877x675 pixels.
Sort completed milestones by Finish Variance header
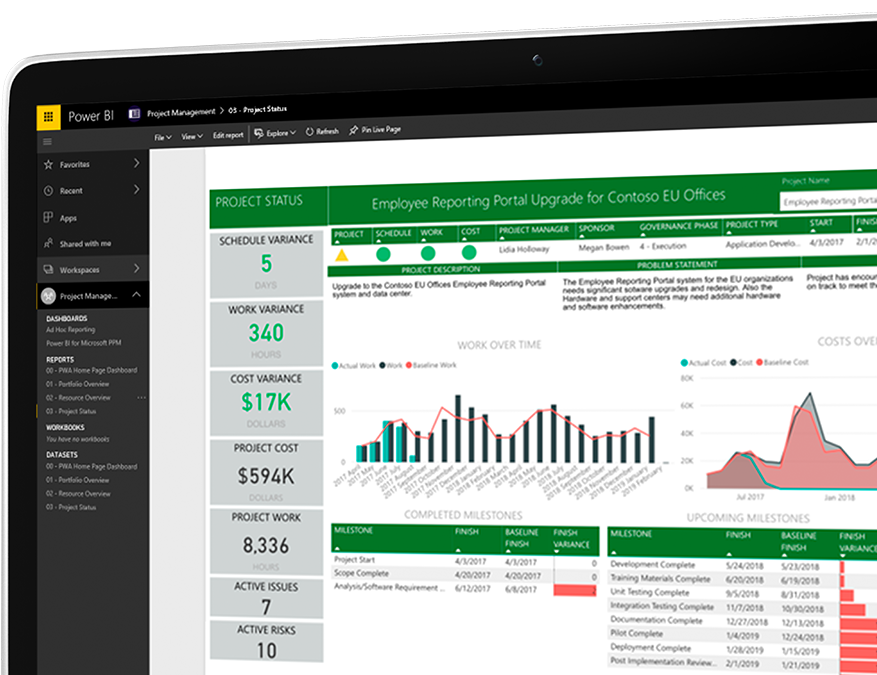pyautogui.click(x=571, y=539)
